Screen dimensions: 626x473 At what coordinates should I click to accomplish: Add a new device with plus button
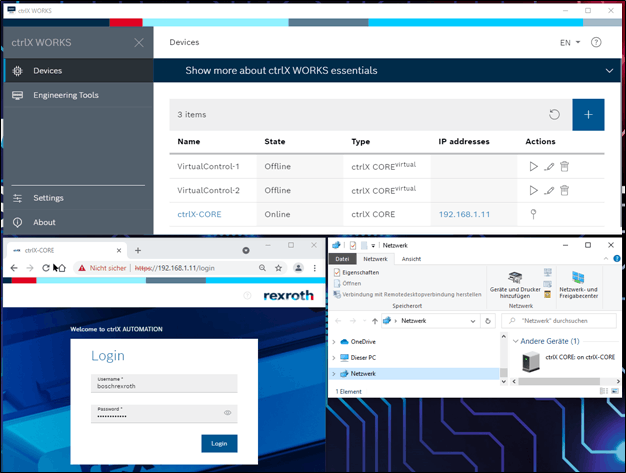588,115
